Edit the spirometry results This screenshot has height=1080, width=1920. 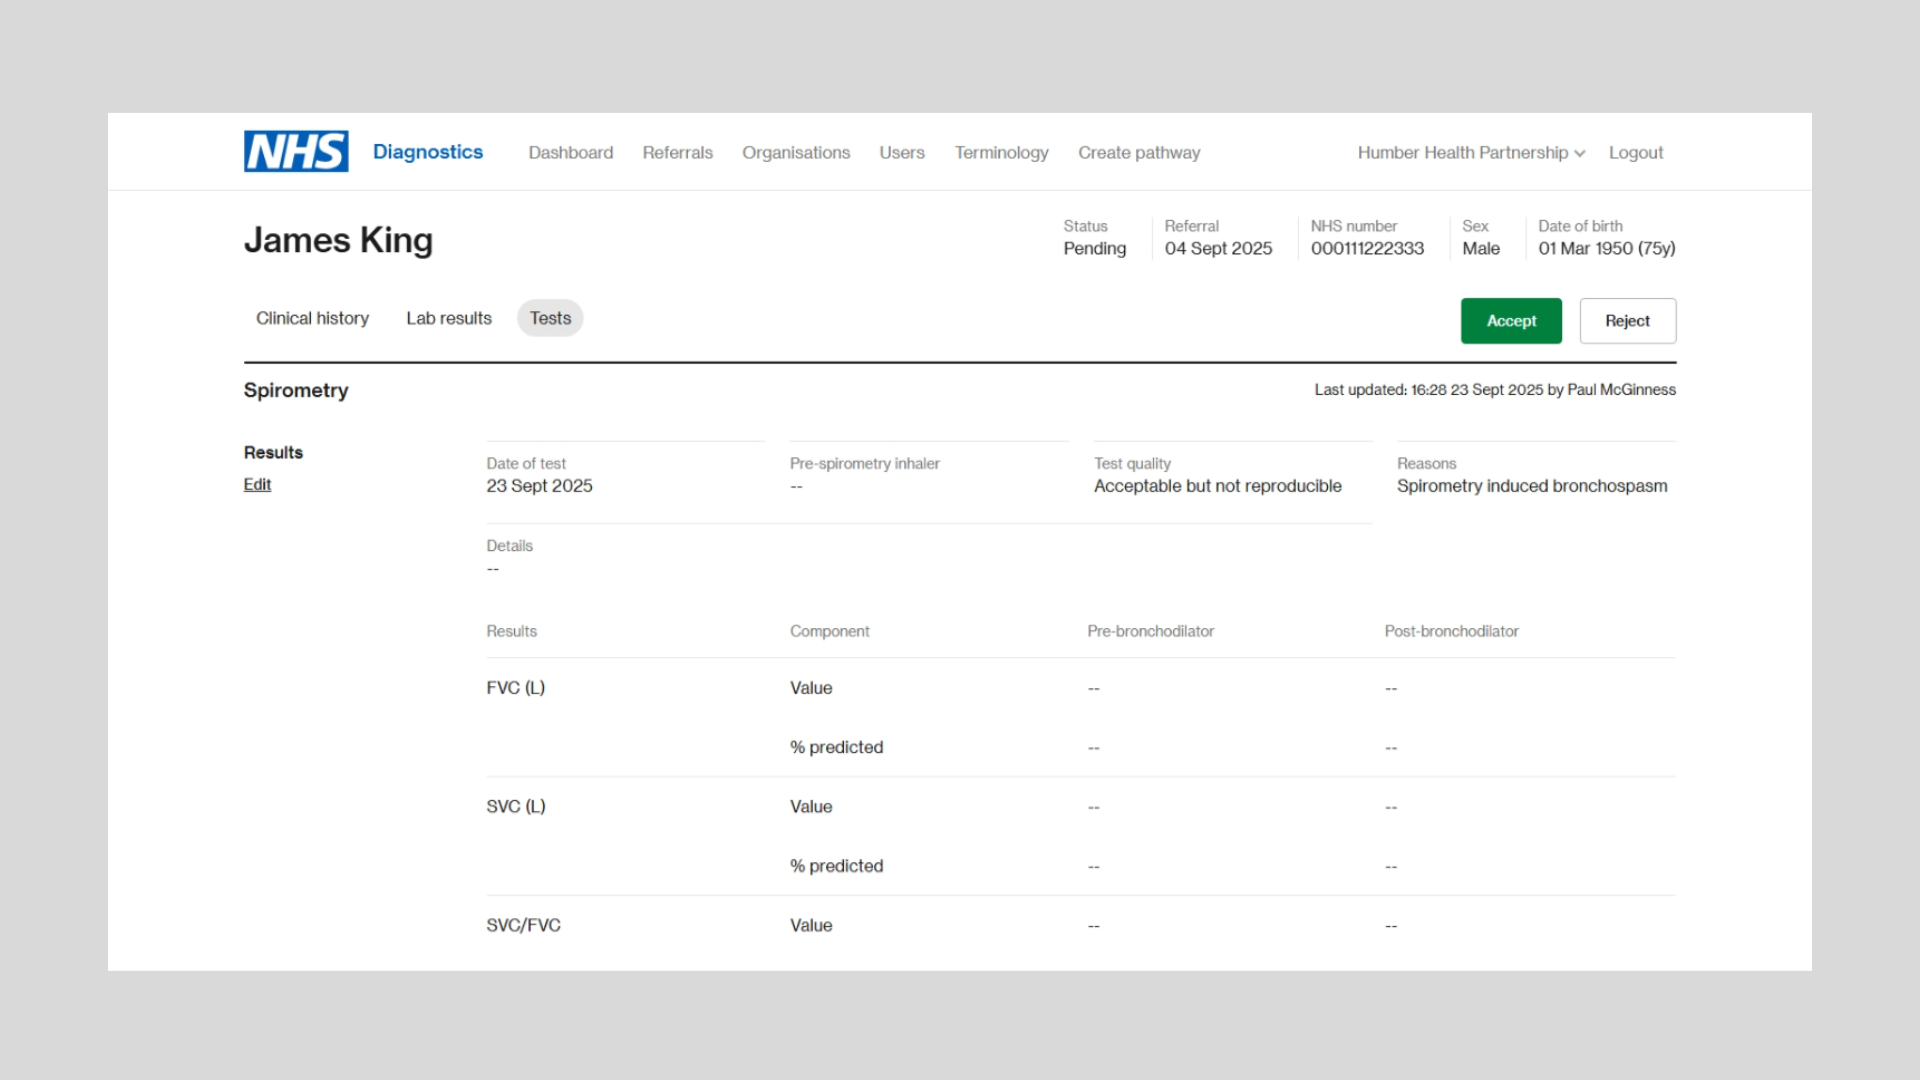[x=257, y=484]
